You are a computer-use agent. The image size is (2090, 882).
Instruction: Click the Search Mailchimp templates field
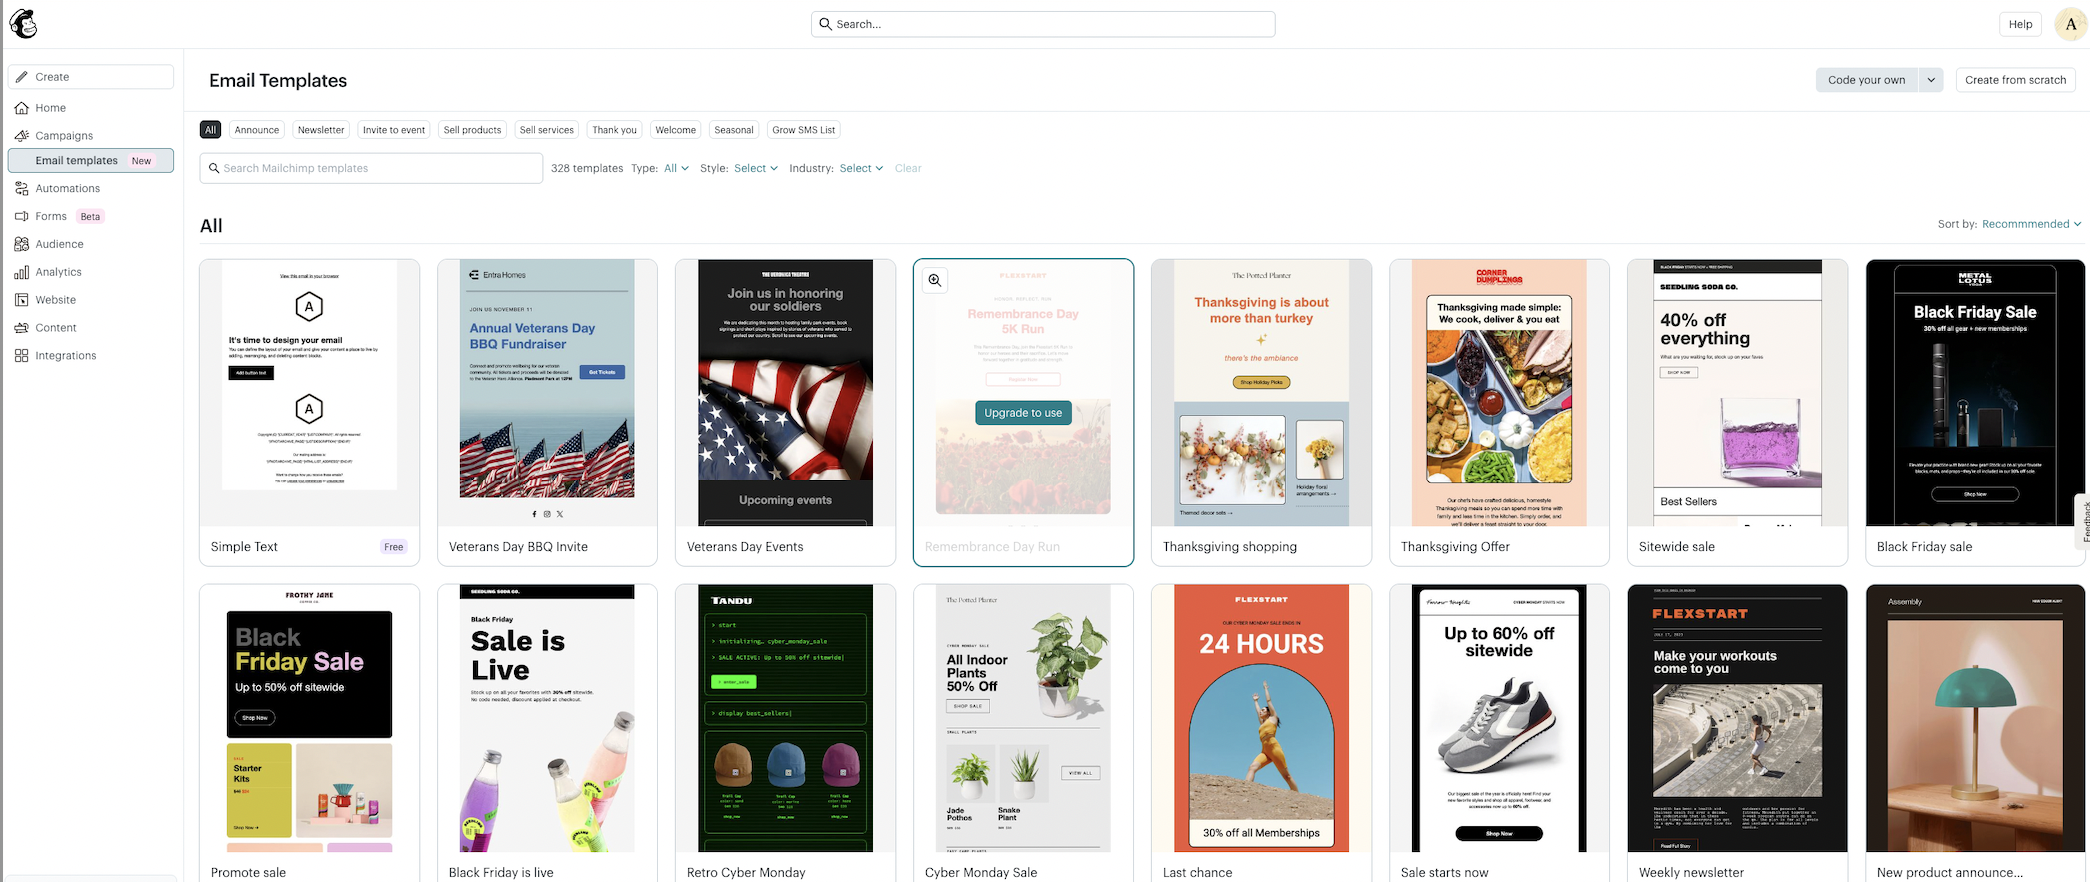(371, 168)
